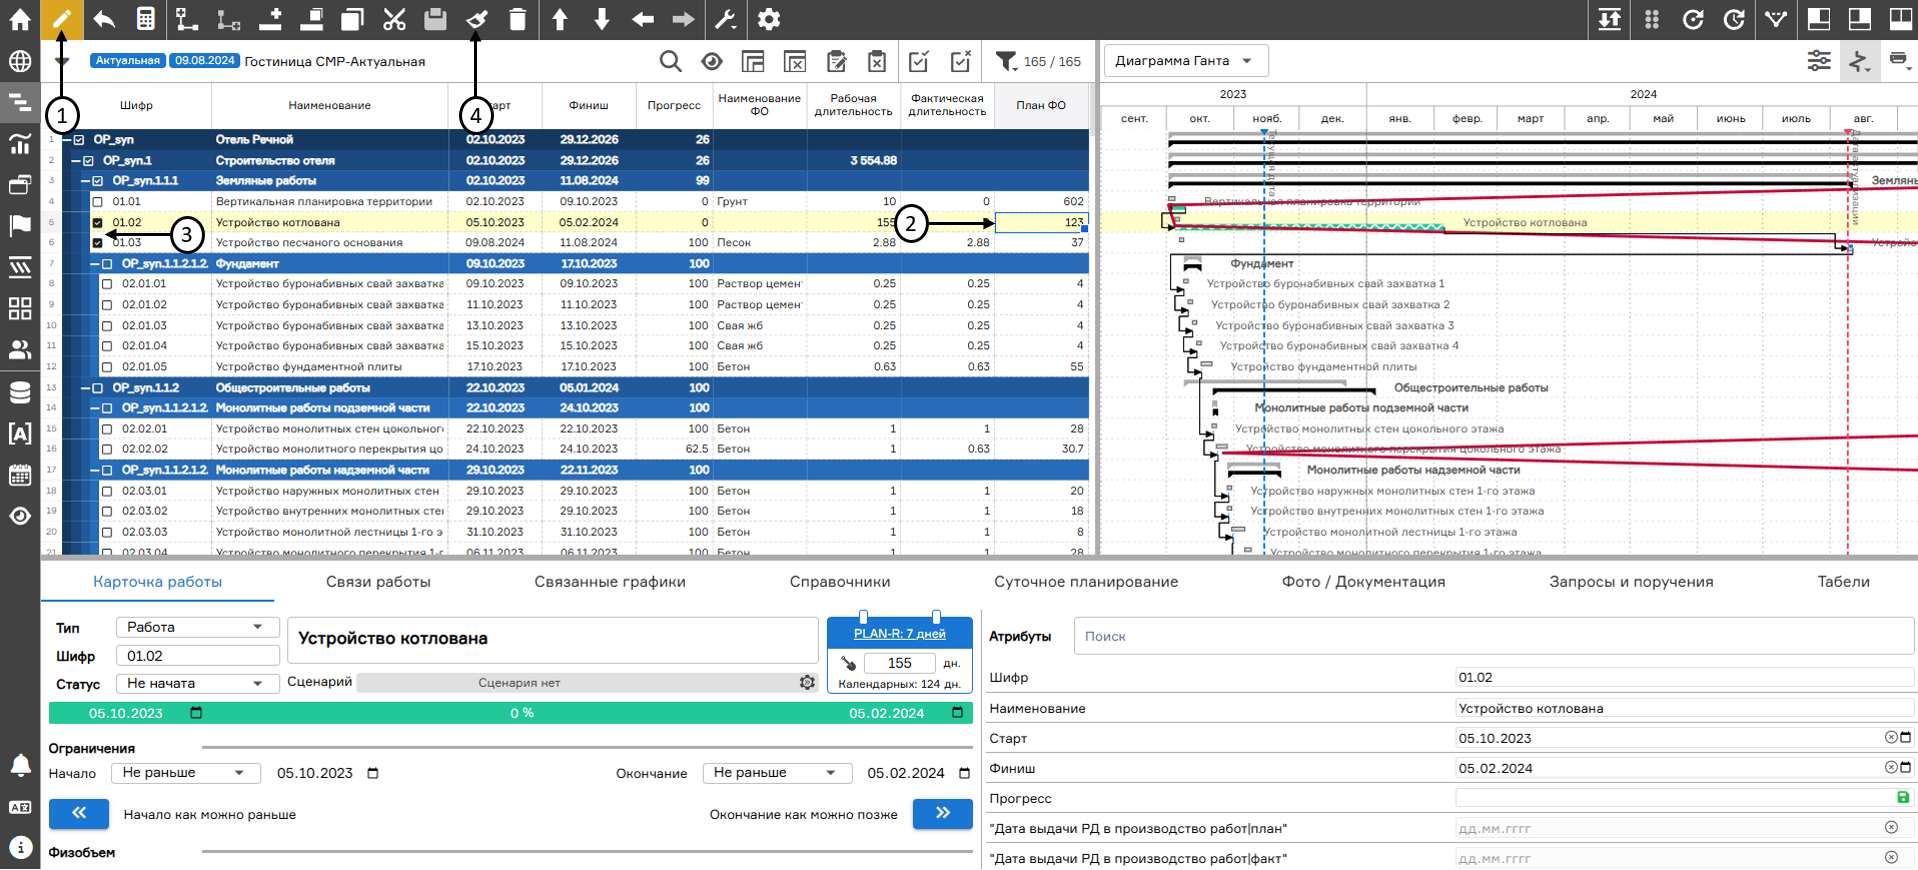Click the Актуальная version badge
This screenshot has height=870, width=1918.
point(128,61)
